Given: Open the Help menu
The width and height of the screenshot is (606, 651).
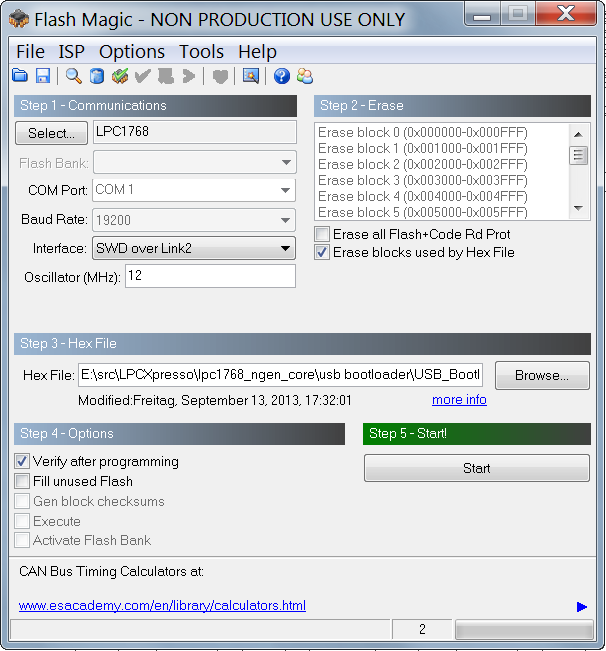Looking at the screenshot, I should 257,52.
